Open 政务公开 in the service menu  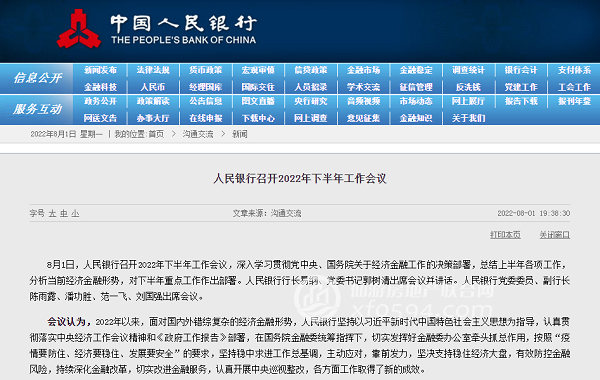(100, 101)
